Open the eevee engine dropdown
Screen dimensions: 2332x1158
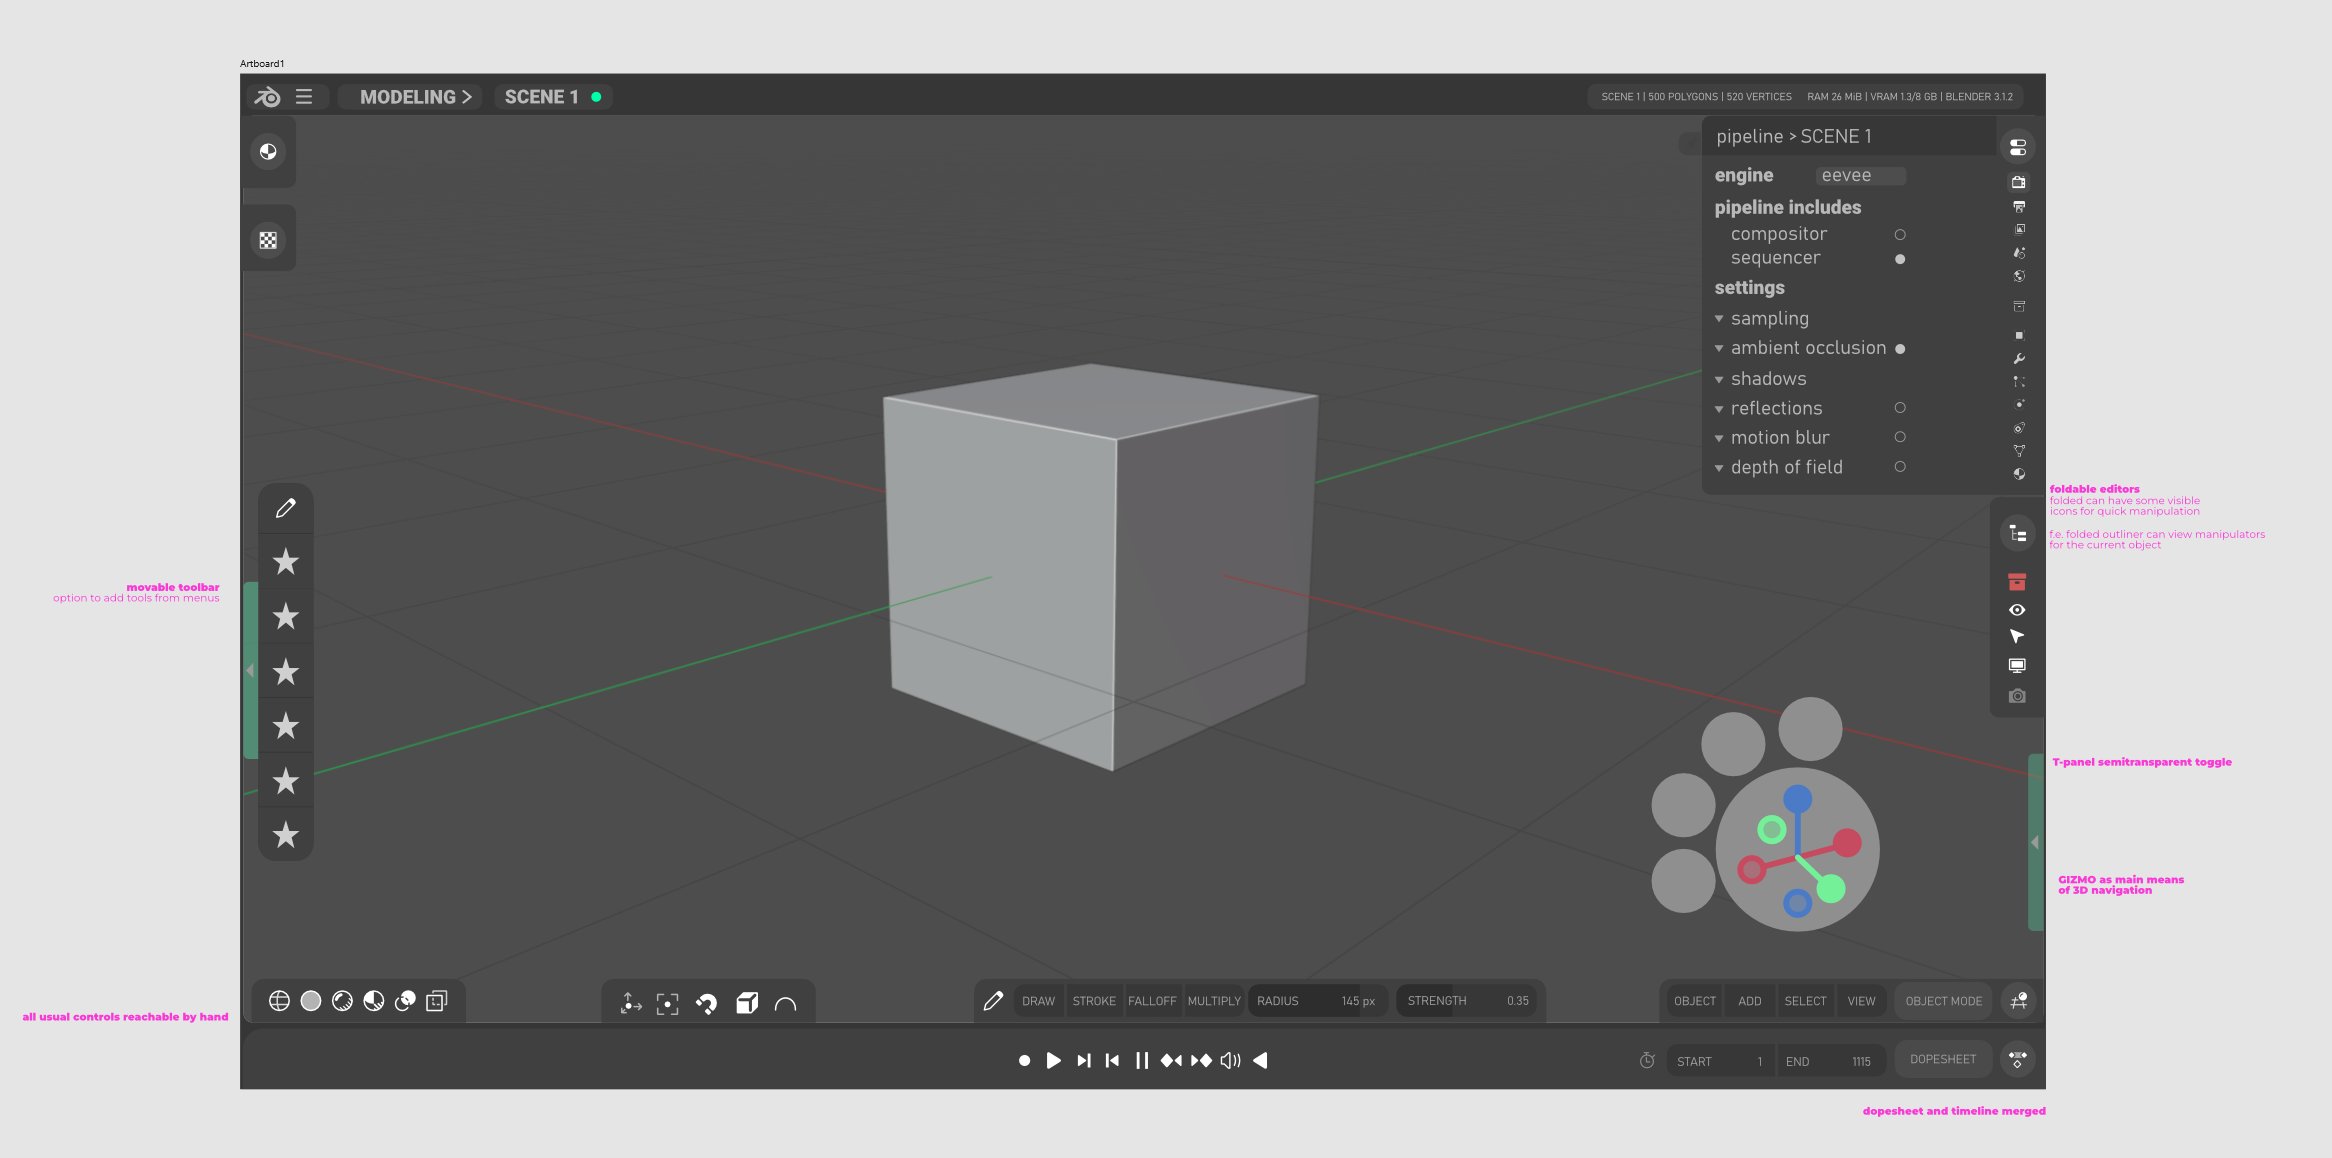click(x=1860, y=176)
